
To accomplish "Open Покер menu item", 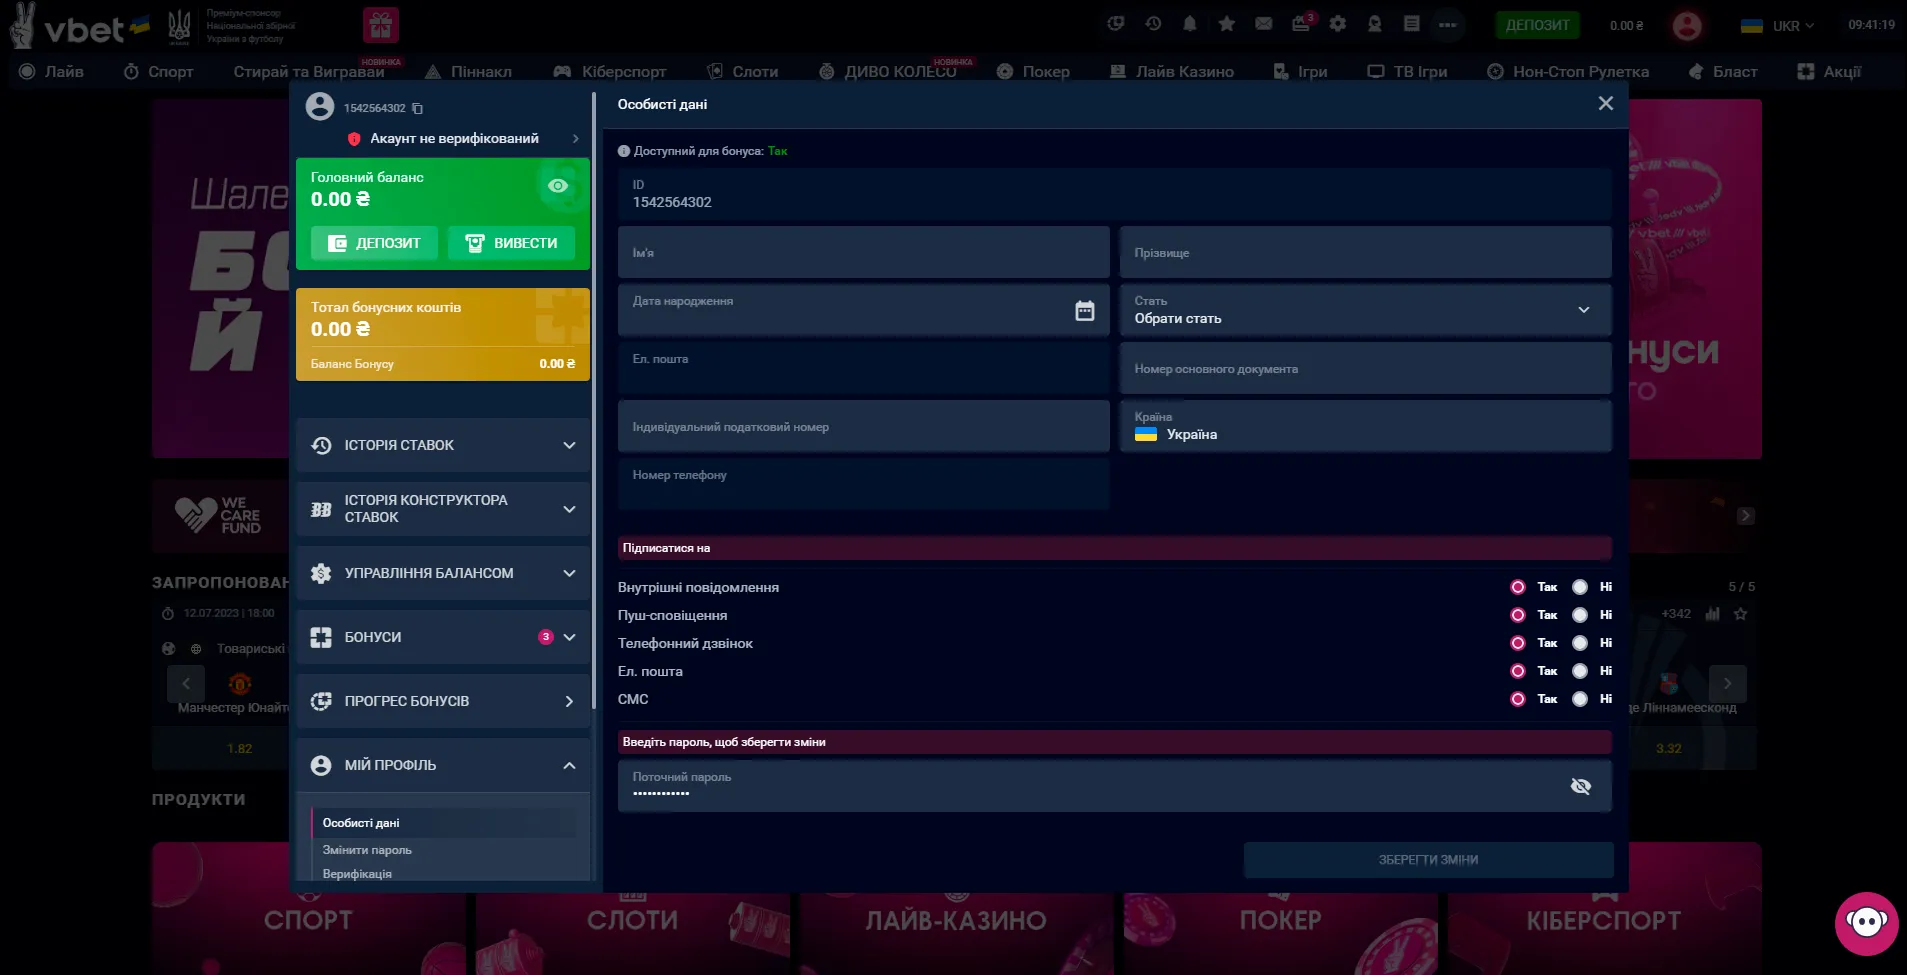I will point(1034,72).
